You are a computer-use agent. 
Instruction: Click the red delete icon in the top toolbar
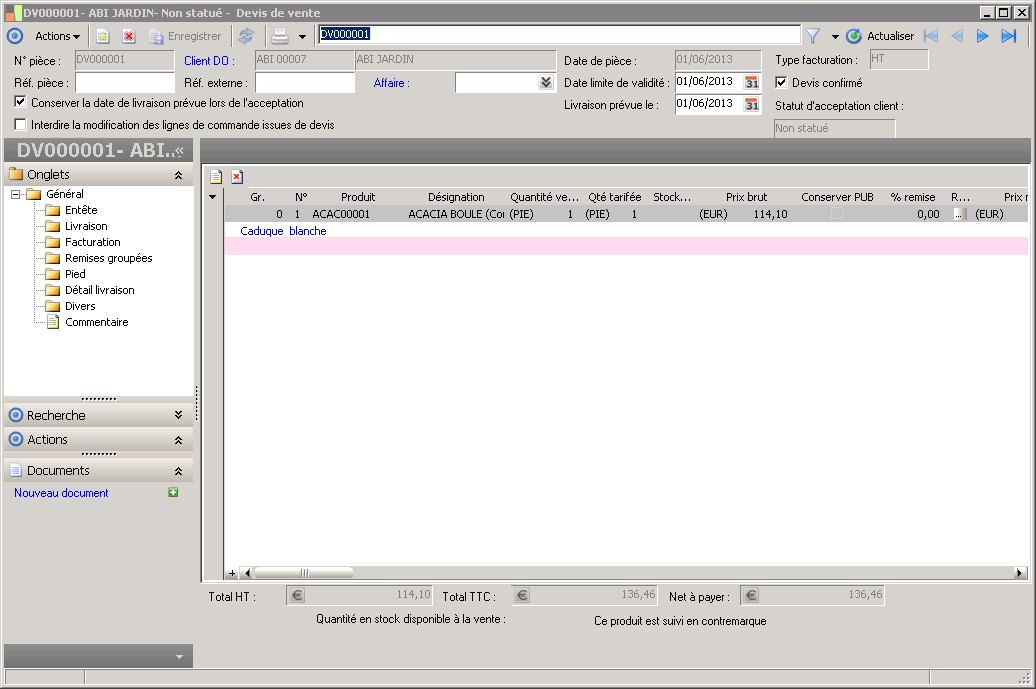128,36
